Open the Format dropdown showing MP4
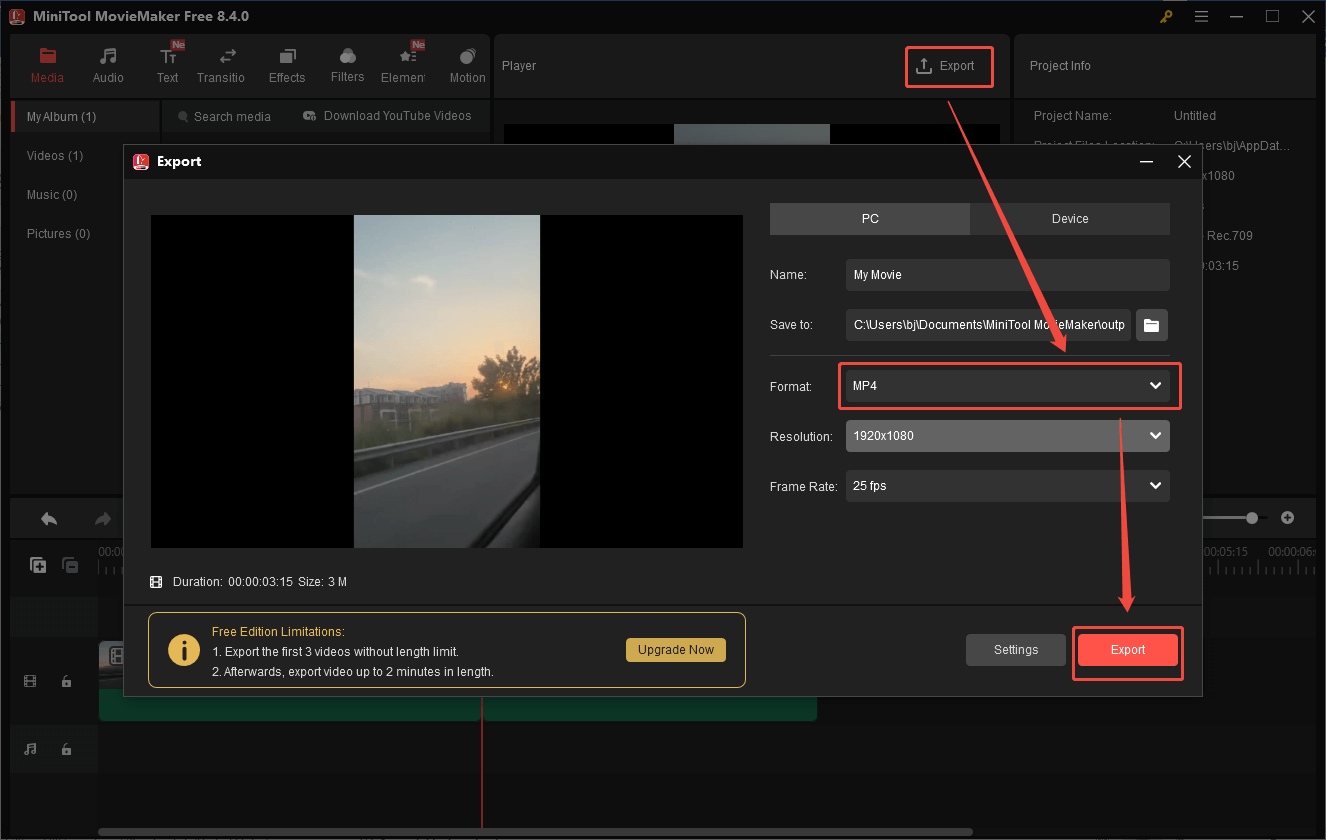The height and width of the screenshot is (840, 1326). point(1007,385)
